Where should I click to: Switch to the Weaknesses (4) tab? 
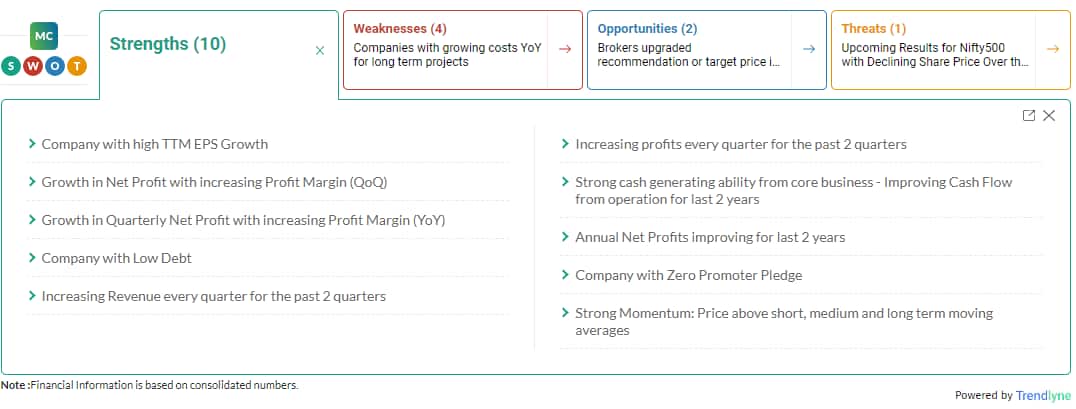coord(400,29)
